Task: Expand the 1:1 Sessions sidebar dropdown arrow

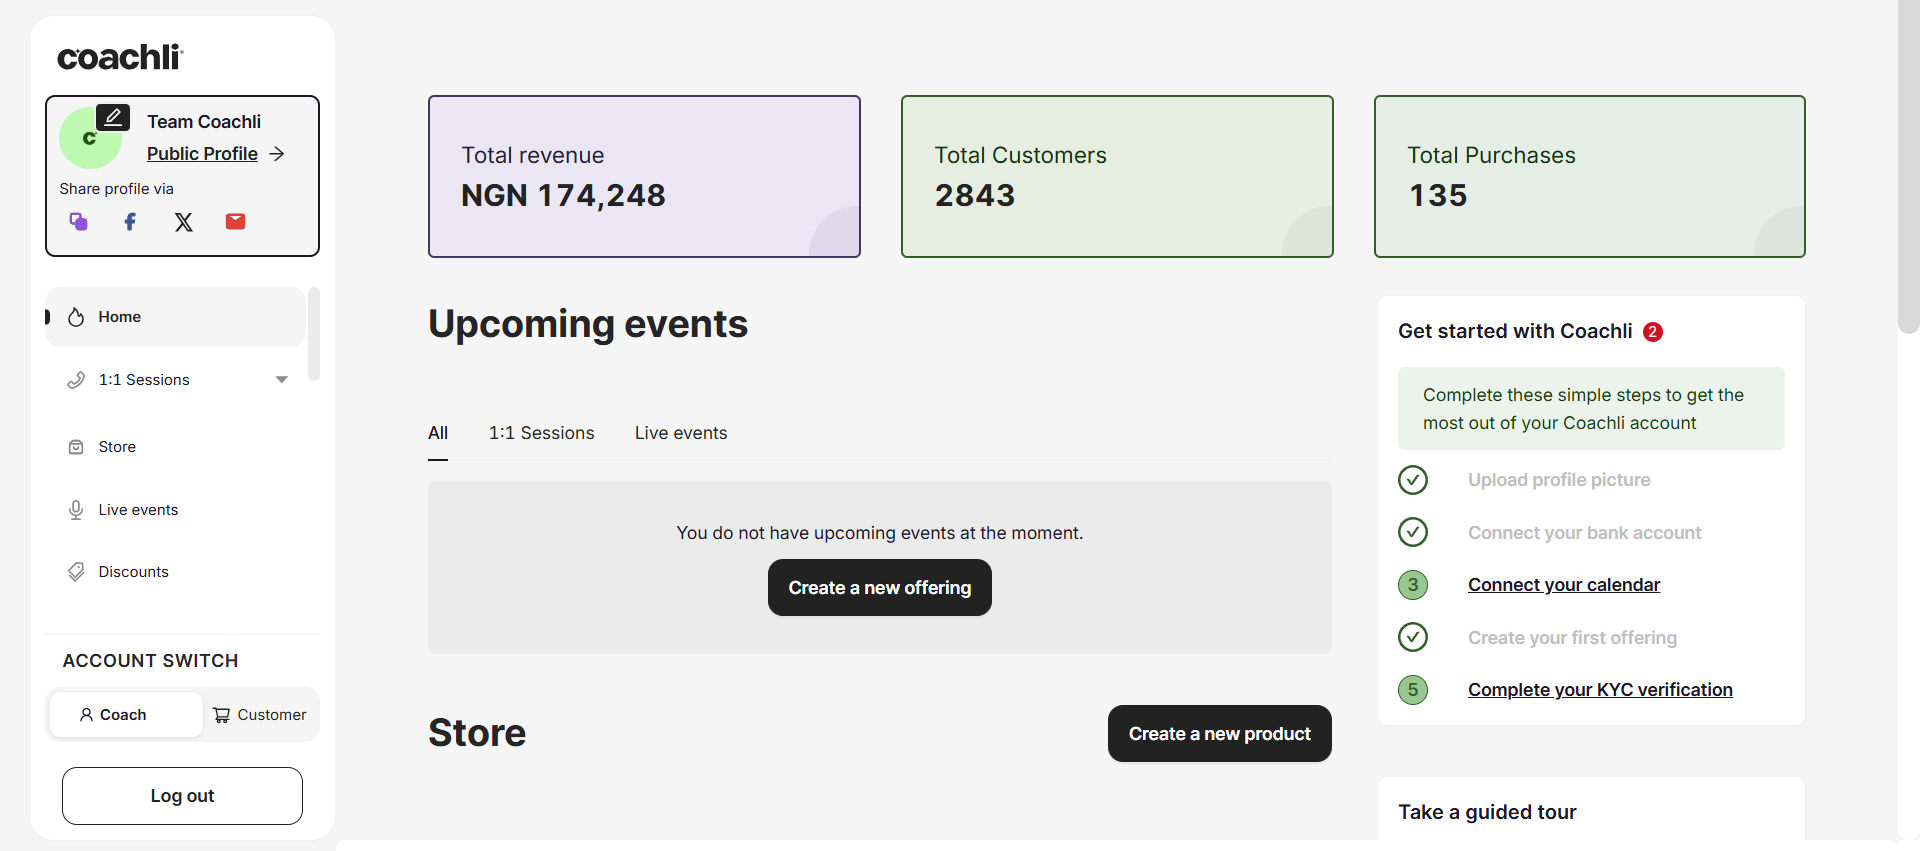Action: tap(282, 380)
